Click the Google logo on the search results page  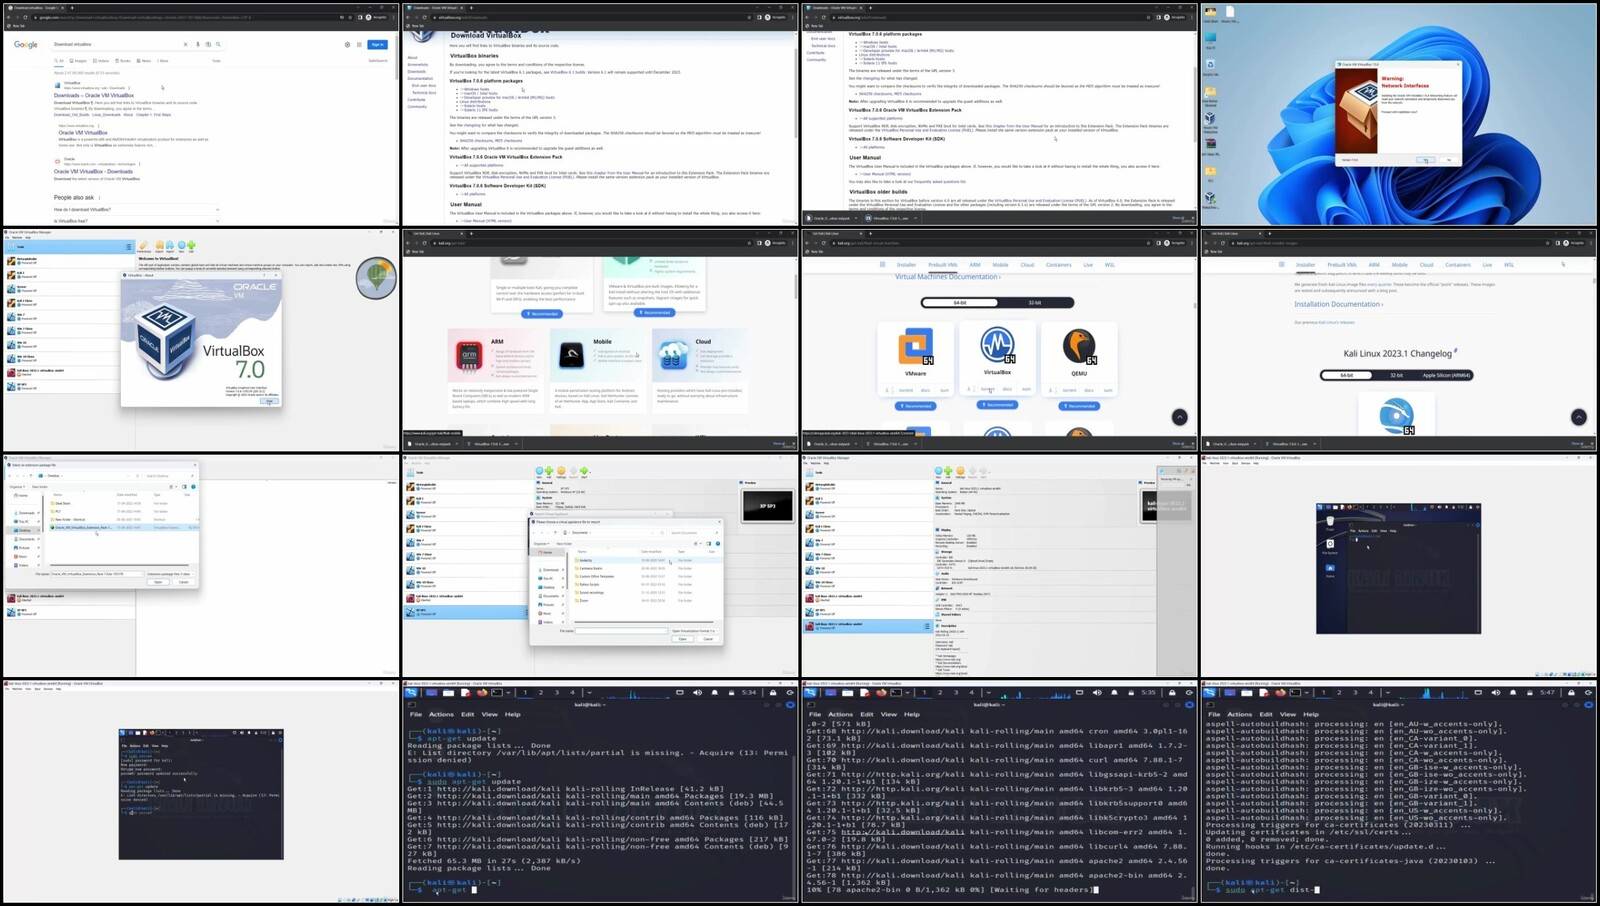(x=26, y=45)
